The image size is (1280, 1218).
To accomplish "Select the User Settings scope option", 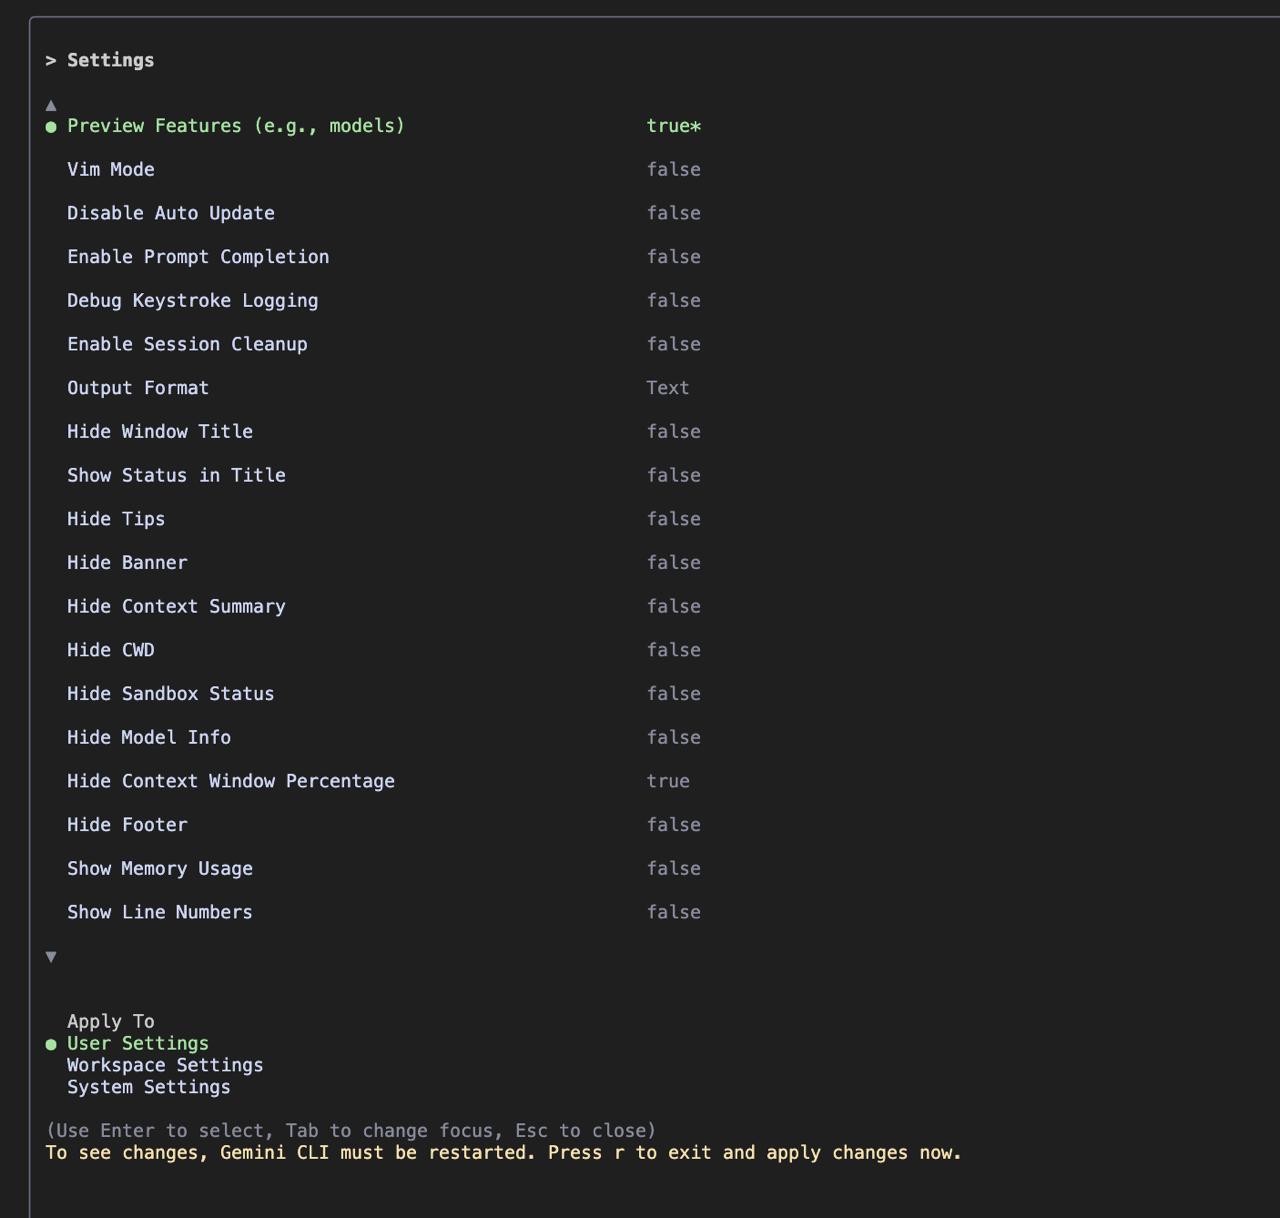I will pos(138,1043).
